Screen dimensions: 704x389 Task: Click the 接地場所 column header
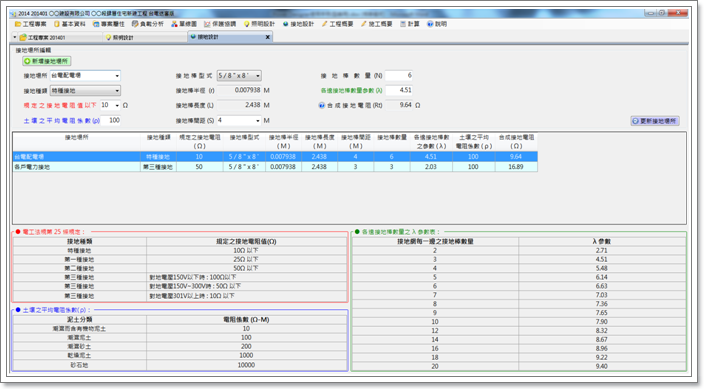coord(76,141)
